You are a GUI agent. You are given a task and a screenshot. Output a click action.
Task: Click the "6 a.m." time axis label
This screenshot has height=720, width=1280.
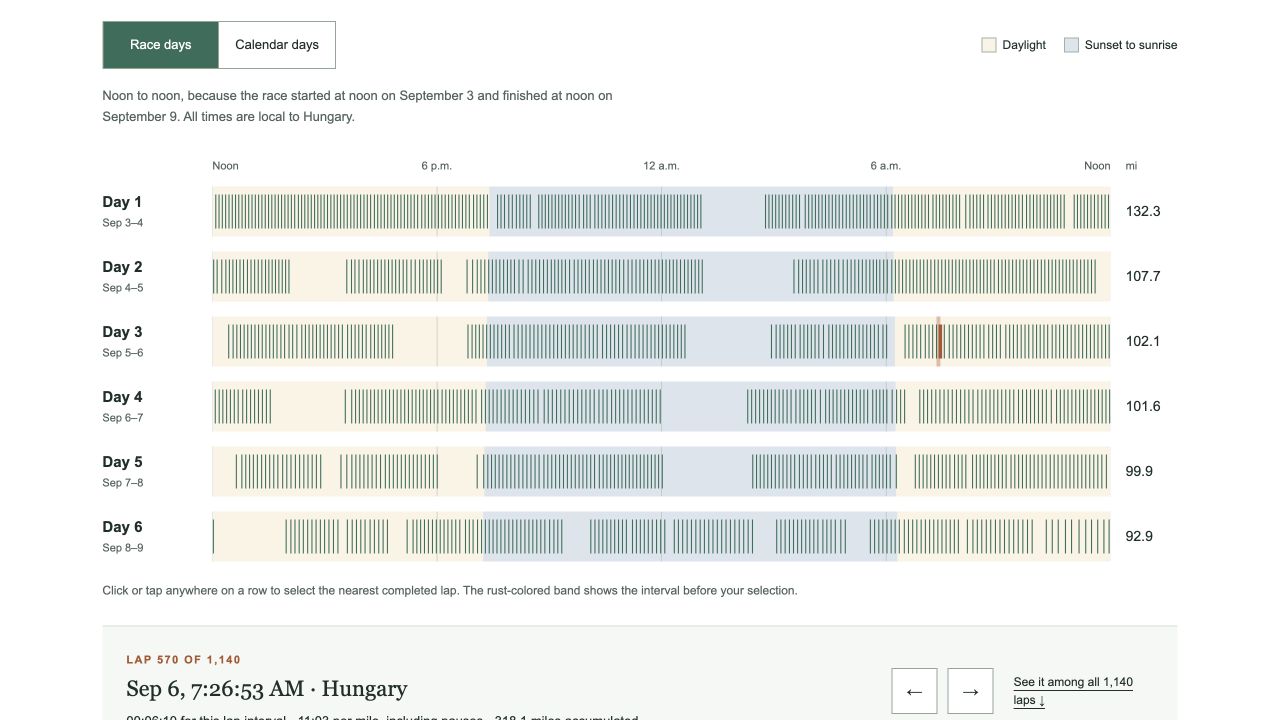885,166
